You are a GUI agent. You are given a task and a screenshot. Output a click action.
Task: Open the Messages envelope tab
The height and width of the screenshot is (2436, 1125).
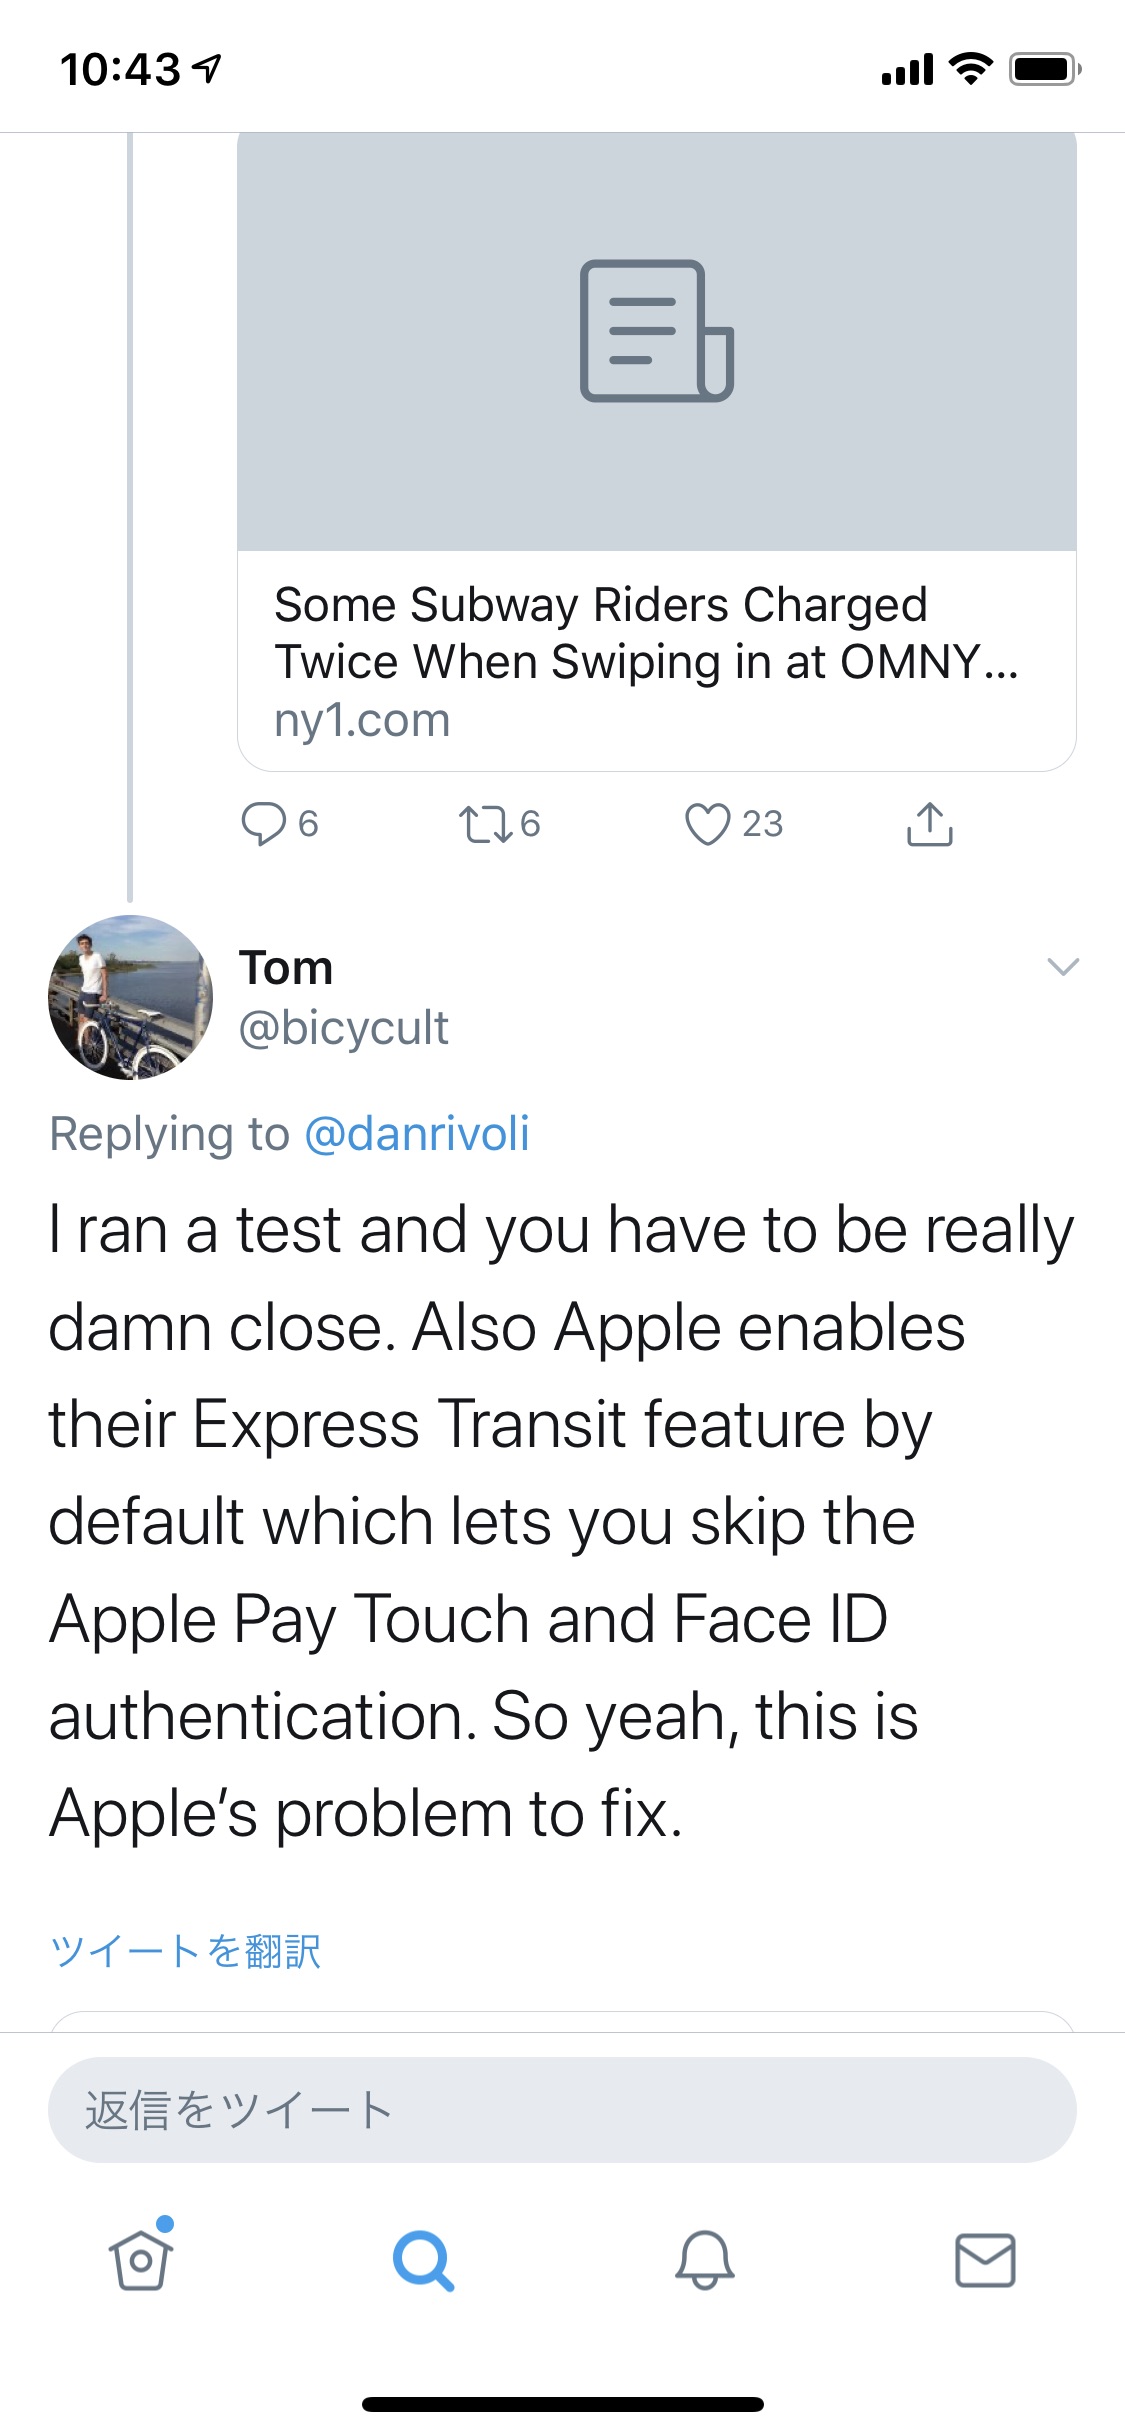point(985,2260)
